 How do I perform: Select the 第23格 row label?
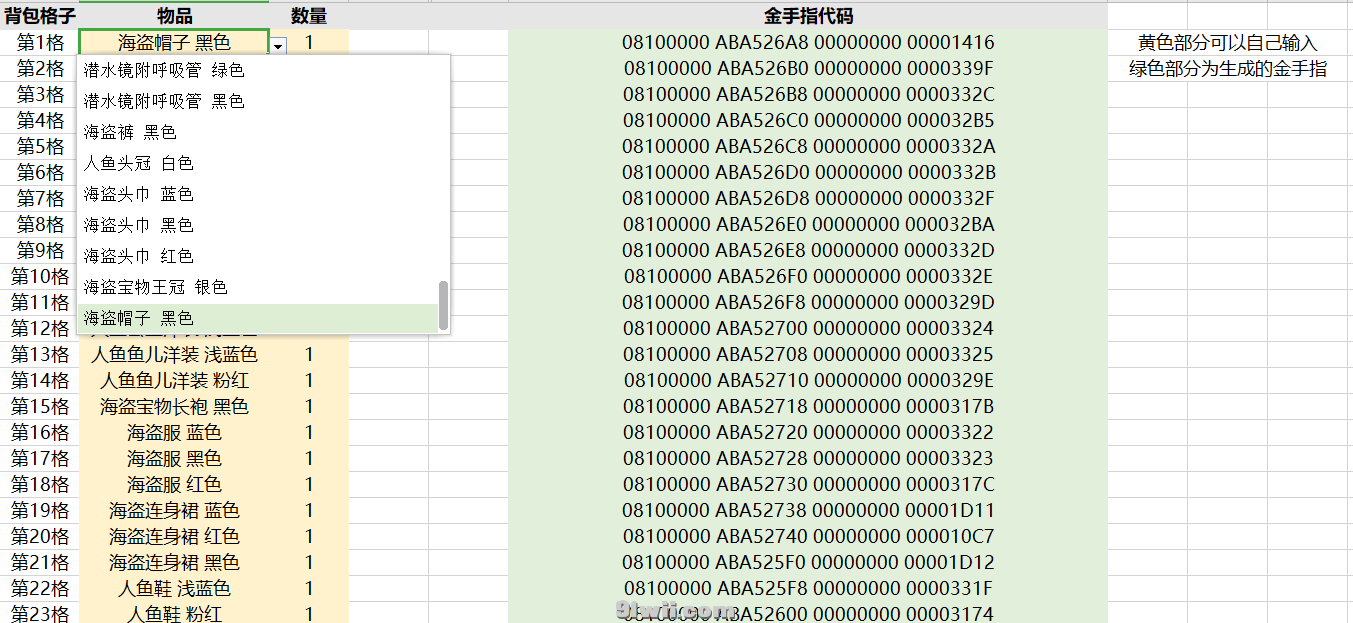point(40,614)
